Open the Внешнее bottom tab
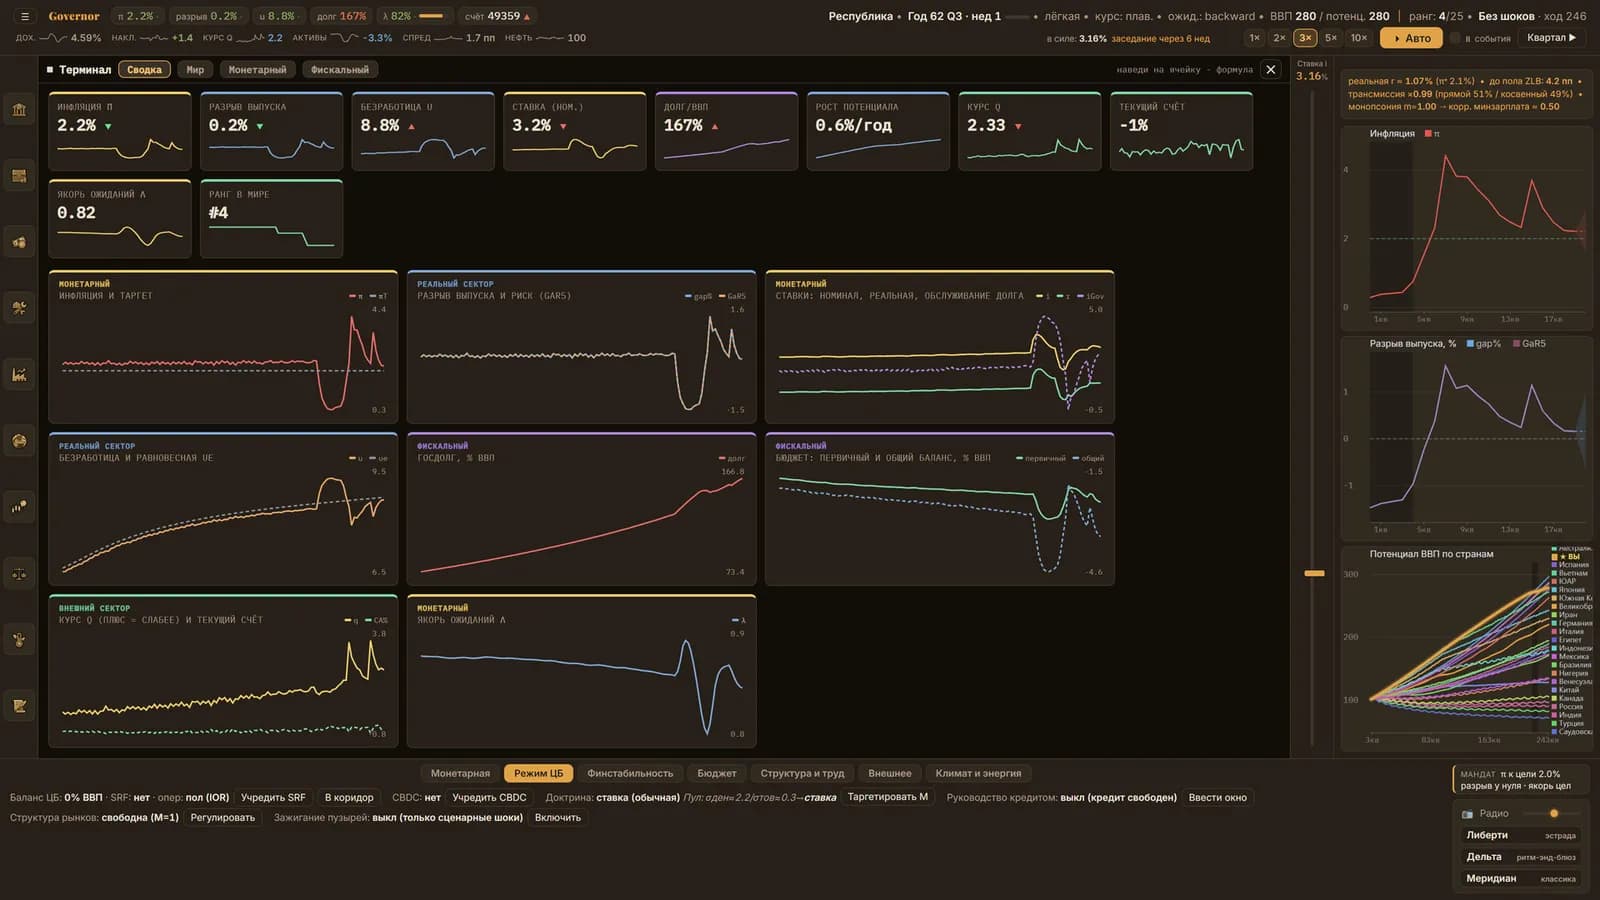 [890, 773]
